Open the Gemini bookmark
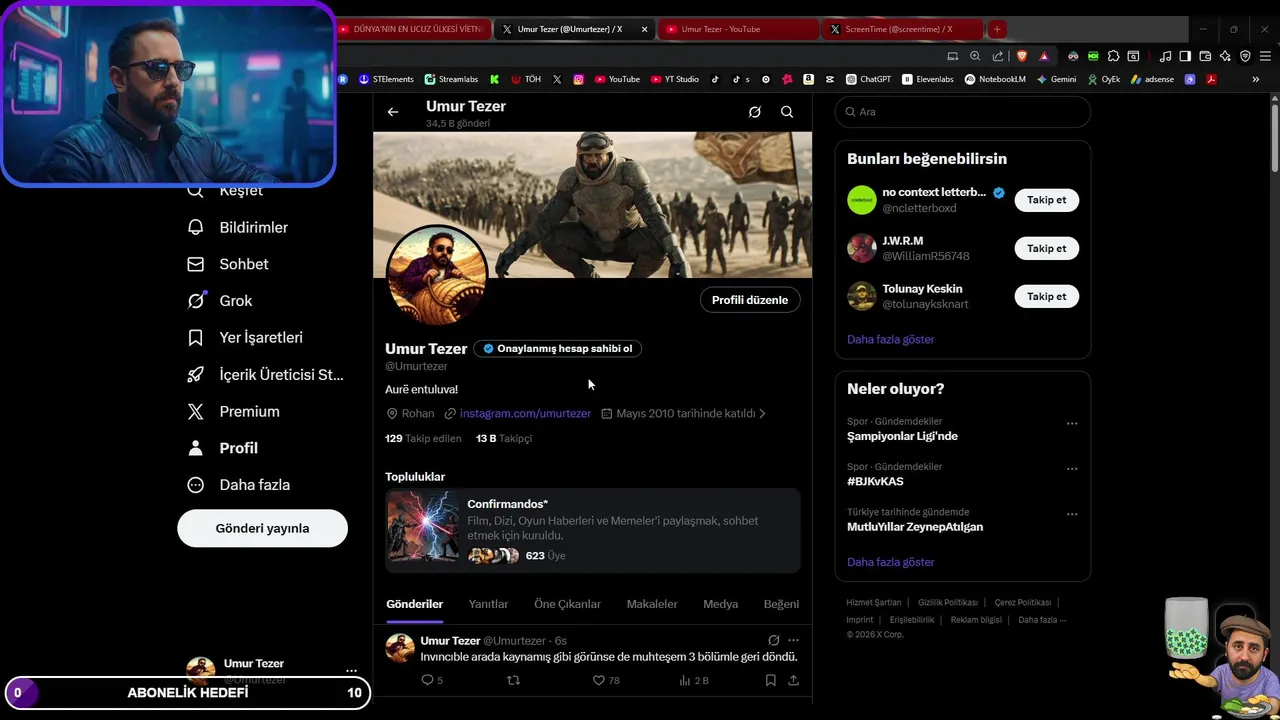 click(1056, 79)
